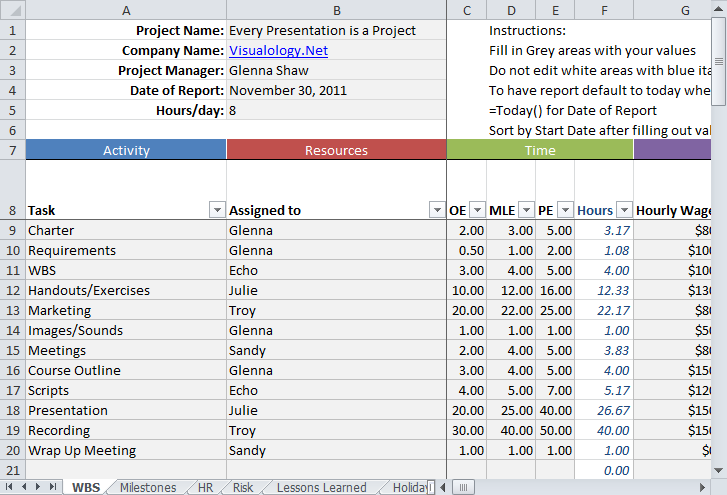Open the Task column filter dropdown
The image size is (727, 495).
[x=216, y=210]
